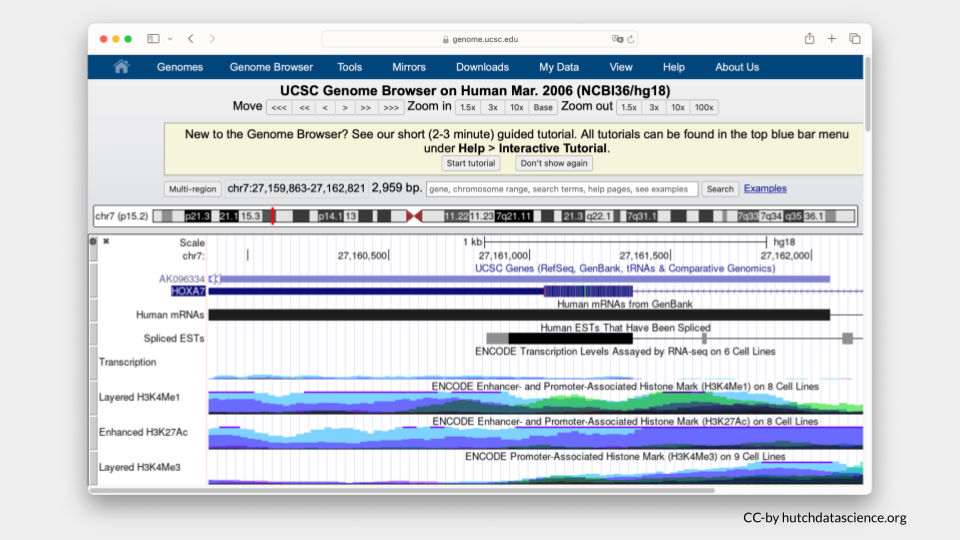Click the HOXA7 coding exon block

pyautogui.click(x=588, y=291)
